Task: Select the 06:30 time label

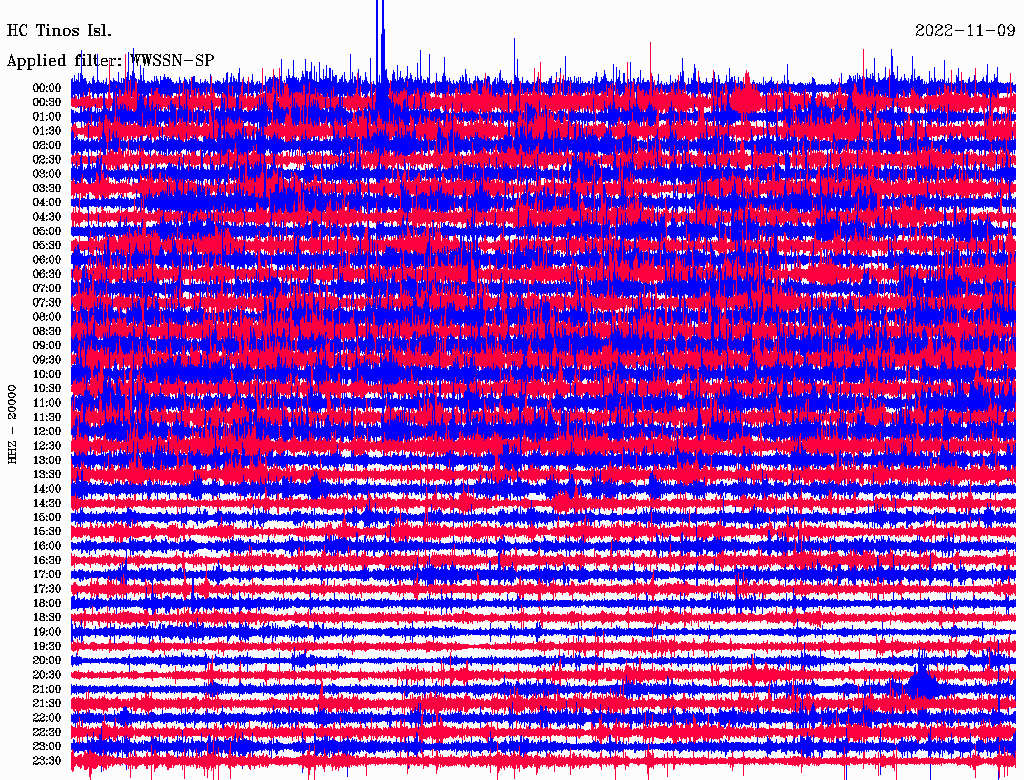Action: [47, 274]
